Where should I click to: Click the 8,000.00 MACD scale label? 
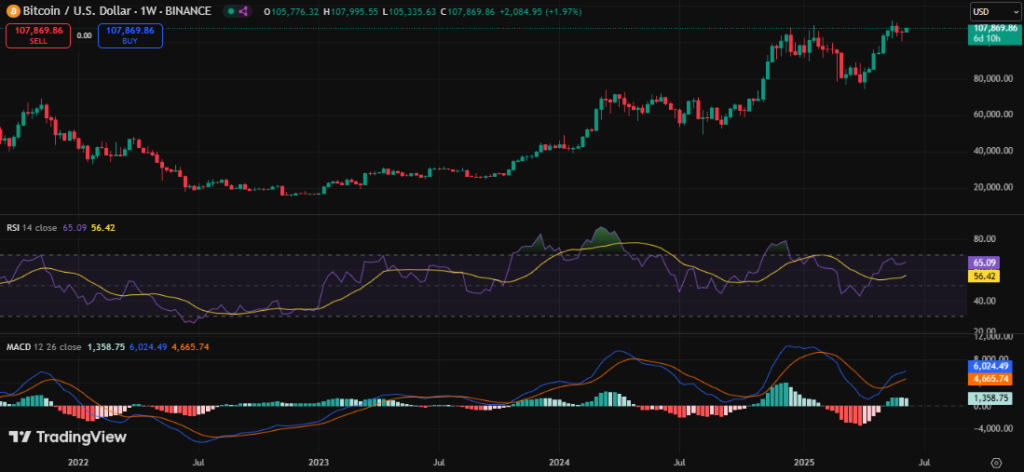tap(993, 358)
